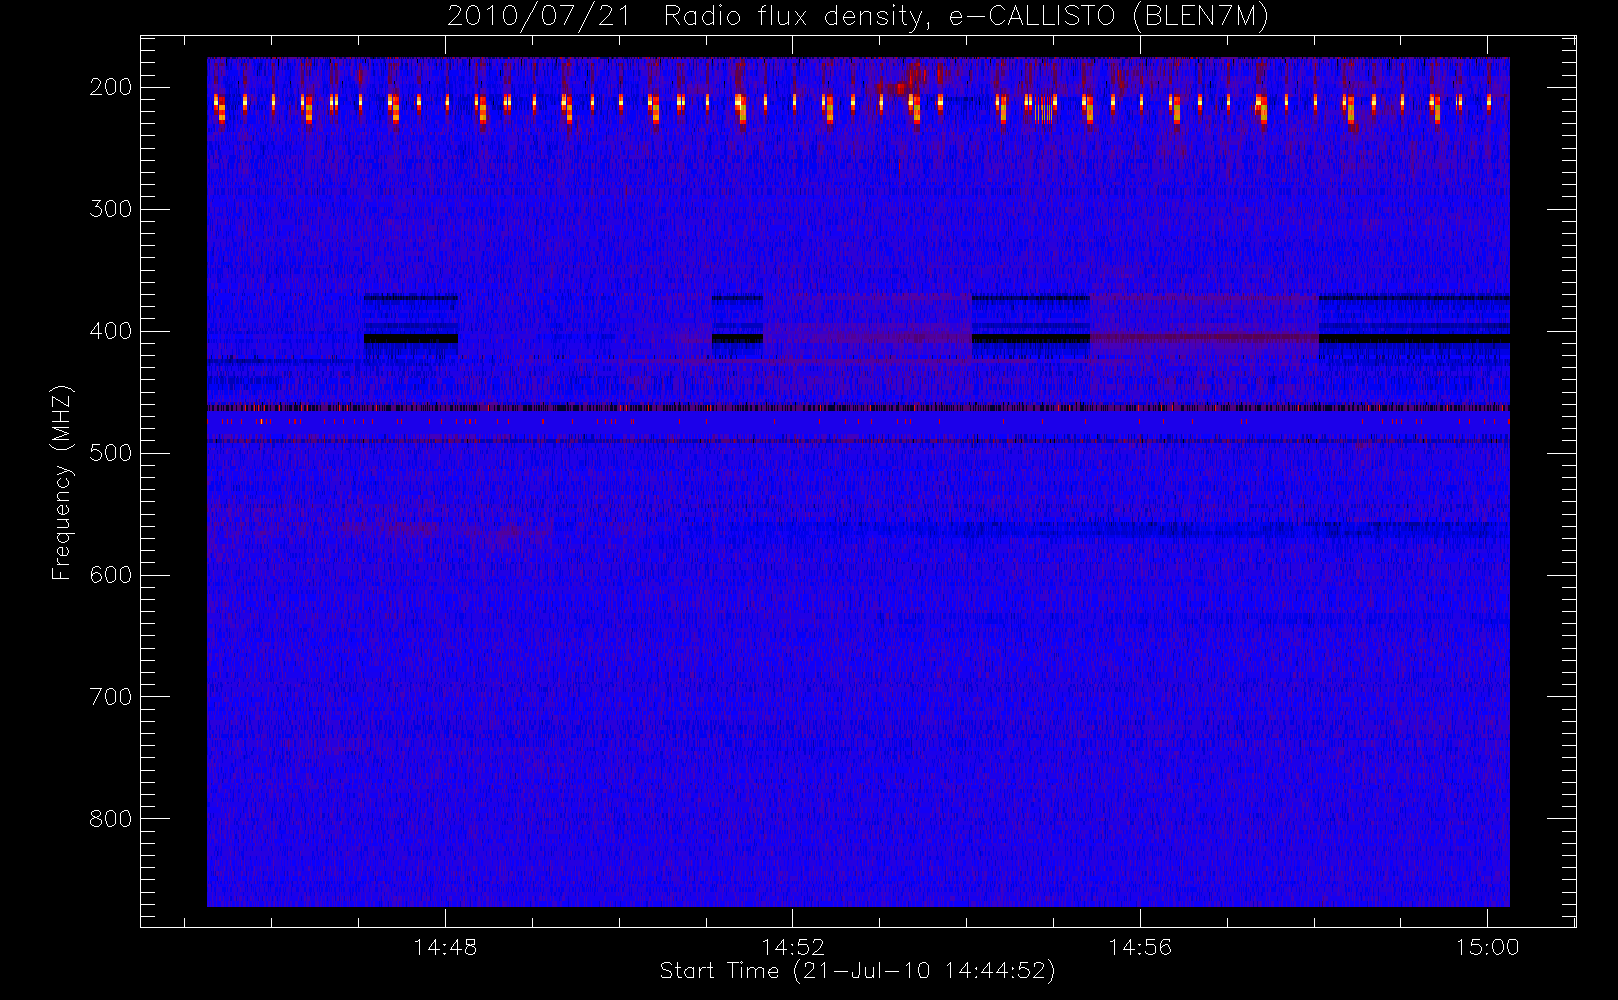Click the plot title 'Radio flux density, e-CALLISTO (BLEN7M)'

966,17
